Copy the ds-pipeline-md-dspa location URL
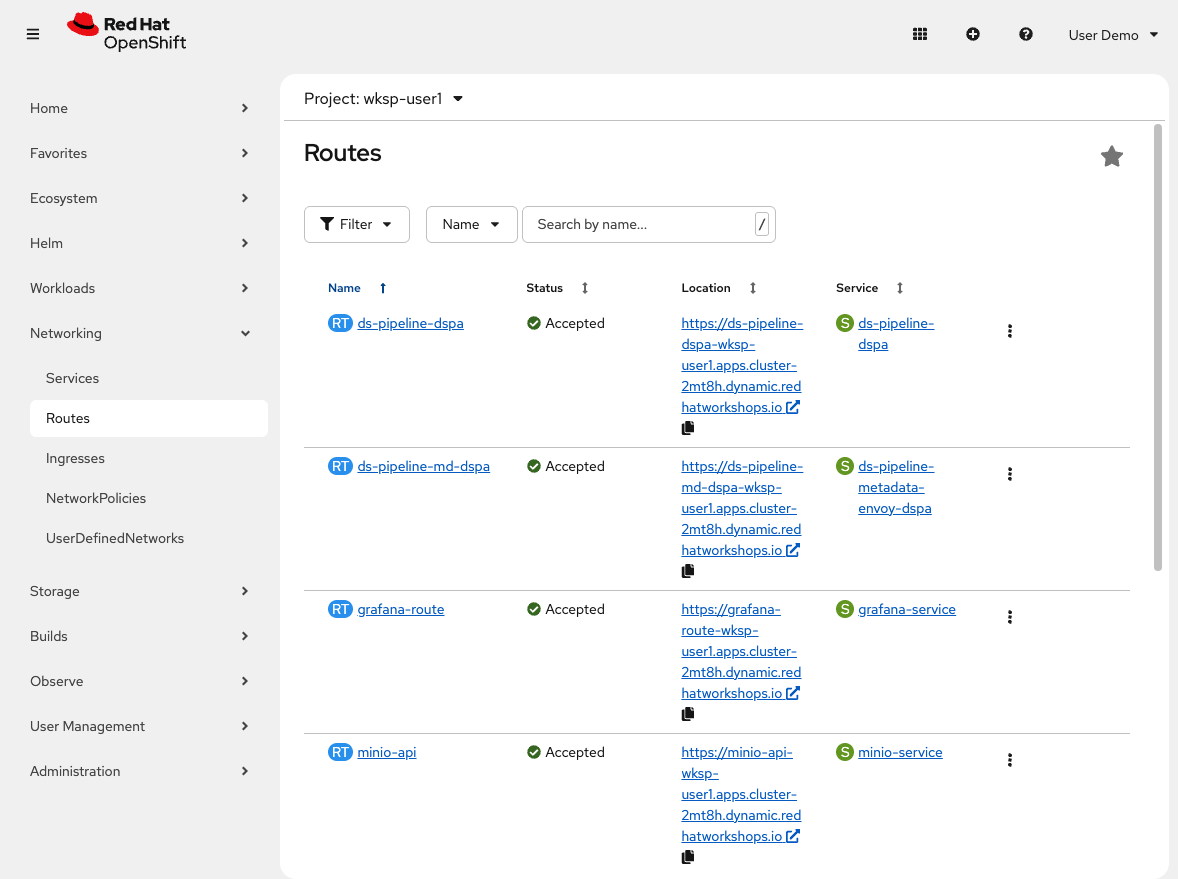 (688, 571)
